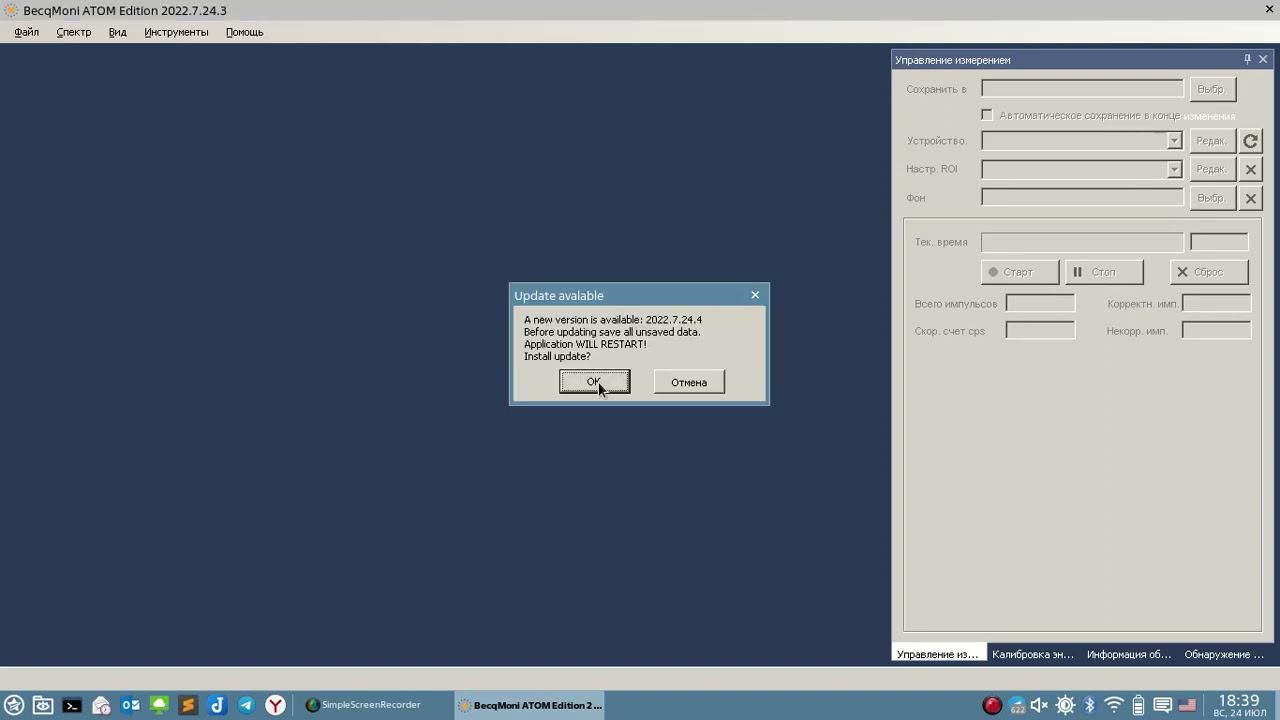Click the Всего импульсов field
Screen dimensions: 1280x720
(x=1040, y=303)
